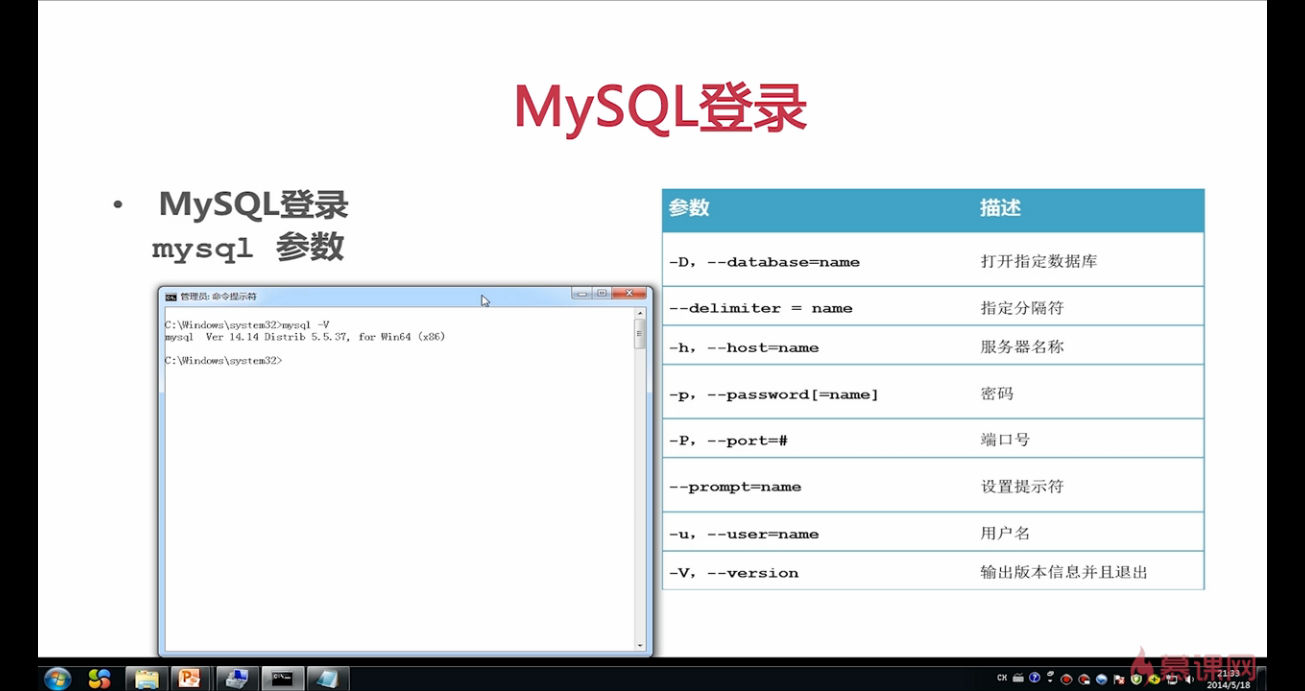1305x691 pixels.
Task: Click the '用户名' description cell
Action: point(1005,533)
